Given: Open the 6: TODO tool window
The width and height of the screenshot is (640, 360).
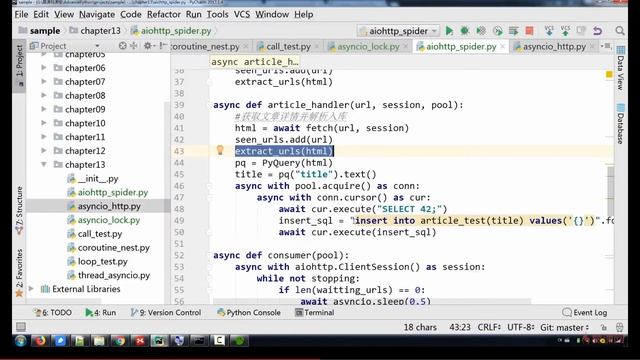Looking at the screenshot, I should point(53,313).
